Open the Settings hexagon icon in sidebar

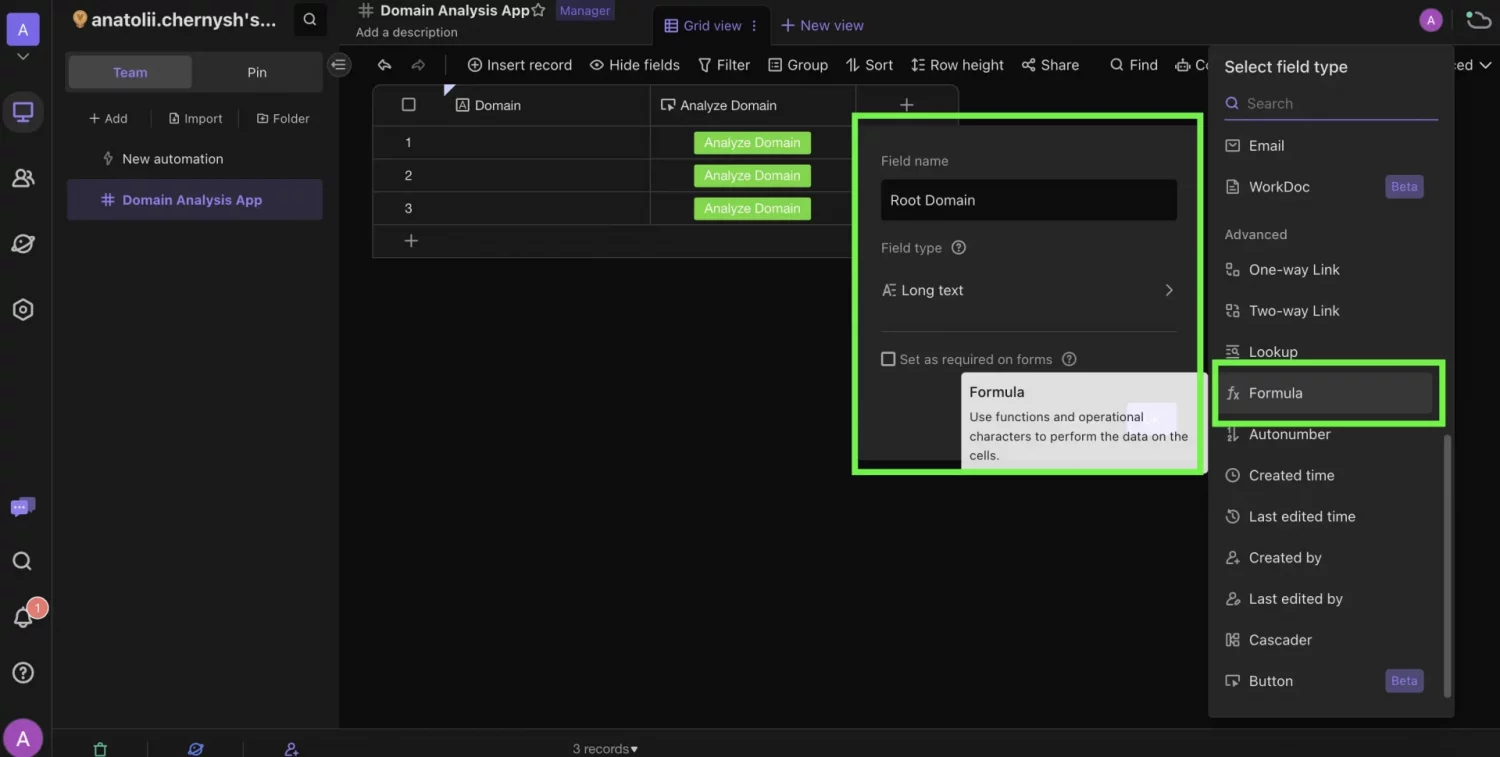(x=23, y=310)
